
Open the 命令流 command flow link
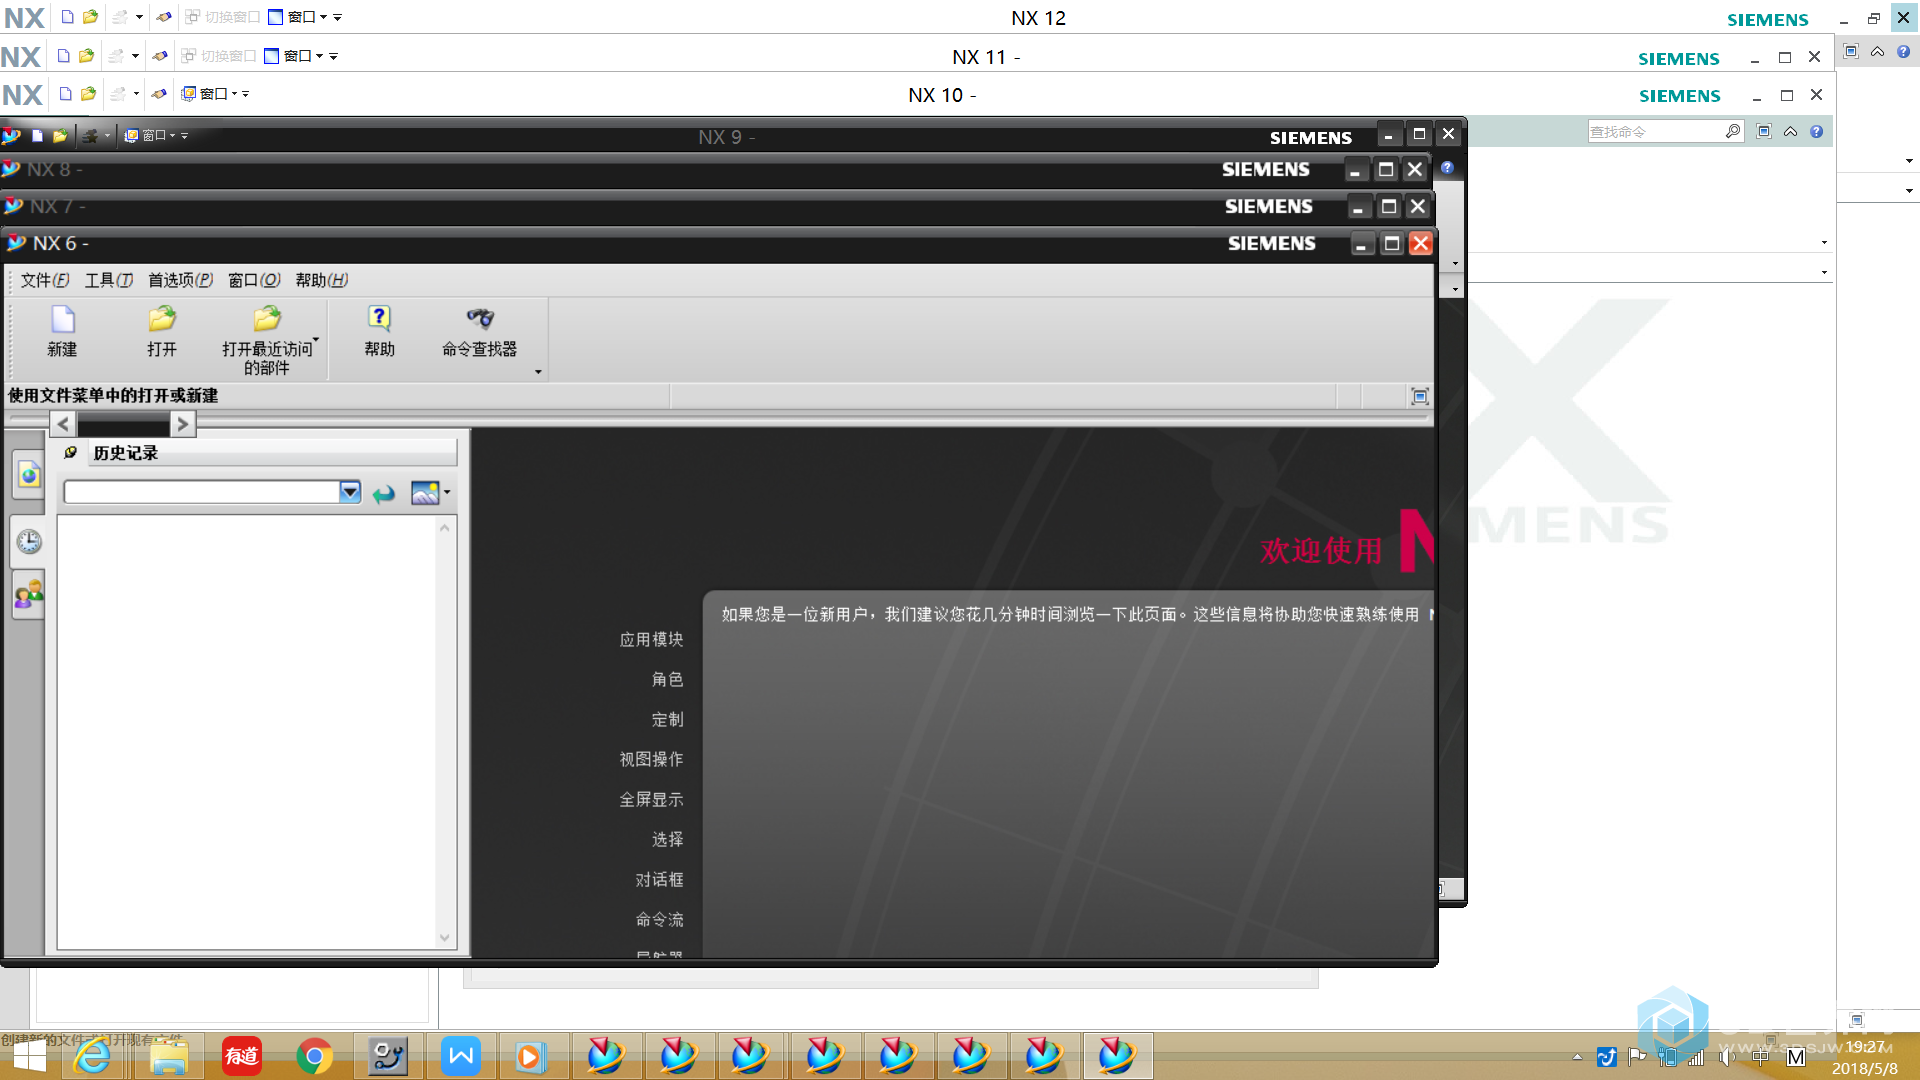coord(659,919)
